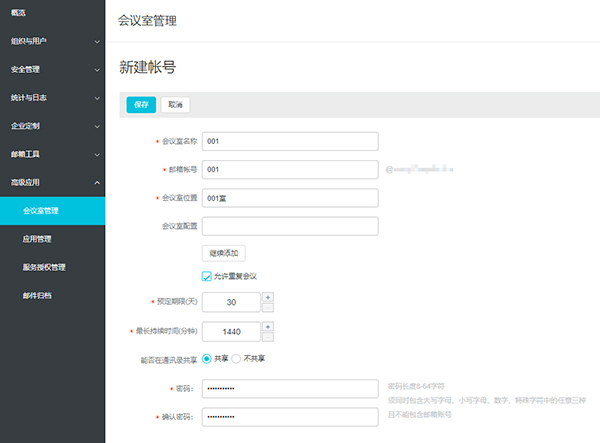Click the 保存 button

(141, 104)
